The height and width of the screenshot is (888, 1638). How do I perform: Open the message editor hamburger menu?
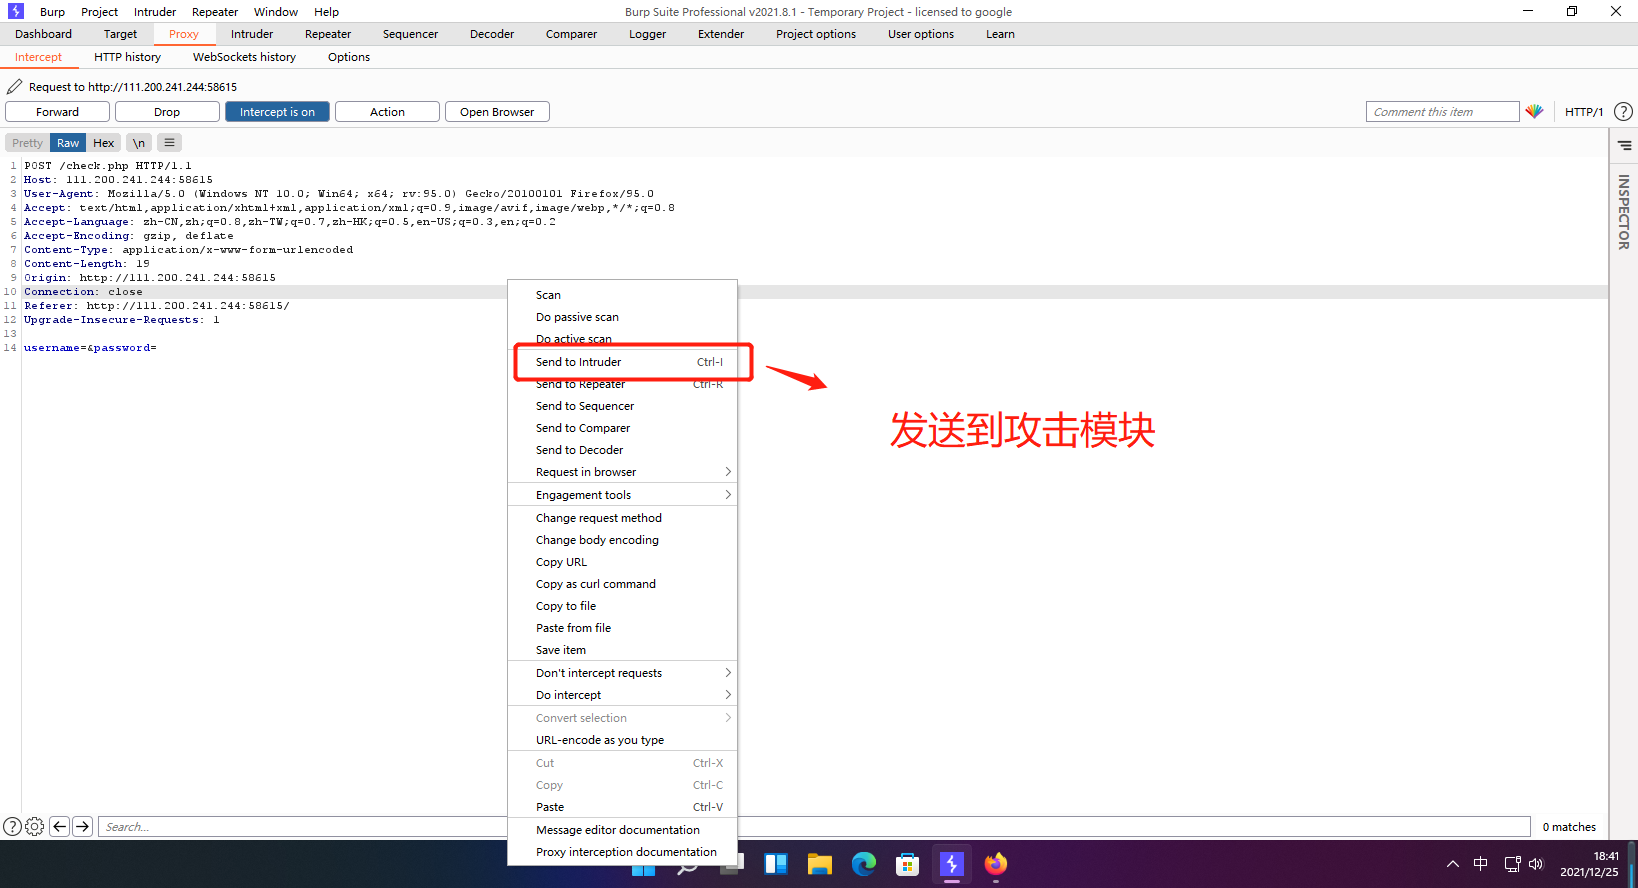coord(169,142)
